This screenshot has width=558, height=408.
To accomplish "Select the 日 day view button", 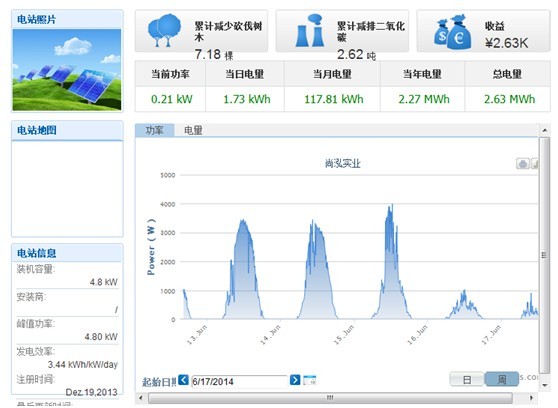I will coord(467,379).
